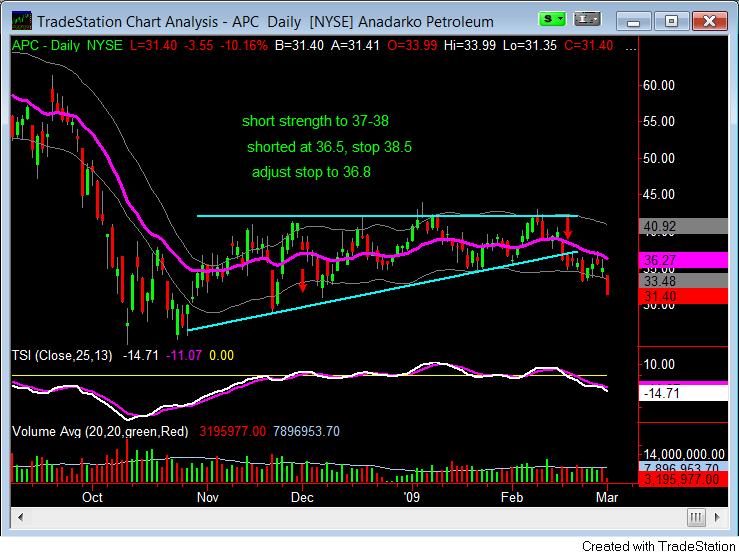The height and width of the screenshot is (554, 739).
Task: Click the 'B=31.40' bid value
Action: [299, 46]
